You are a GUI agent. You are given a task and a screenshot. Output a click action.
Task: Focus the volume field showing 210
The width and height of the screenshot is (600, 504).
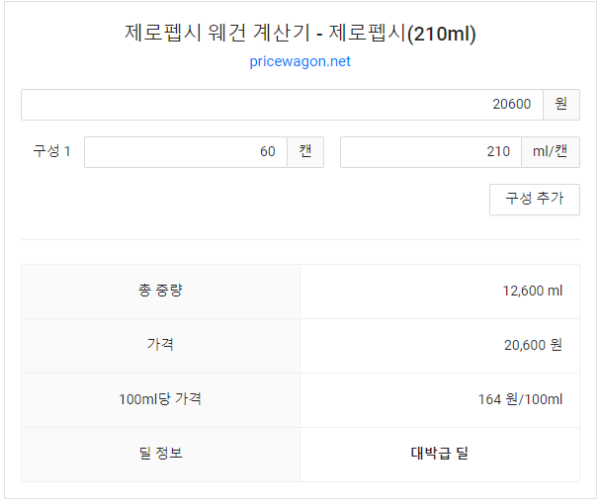[430, 152]
